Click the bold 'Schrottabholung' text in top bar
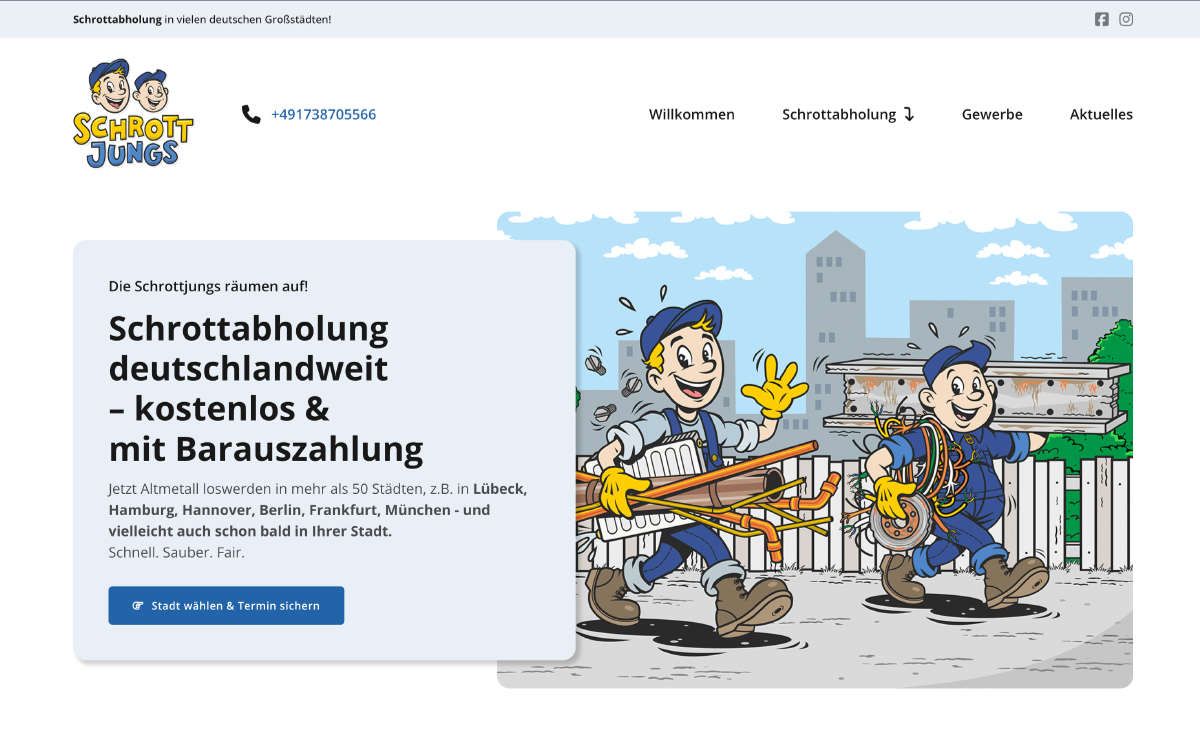This screenshot has width=1200, height=750. point(117,19)
